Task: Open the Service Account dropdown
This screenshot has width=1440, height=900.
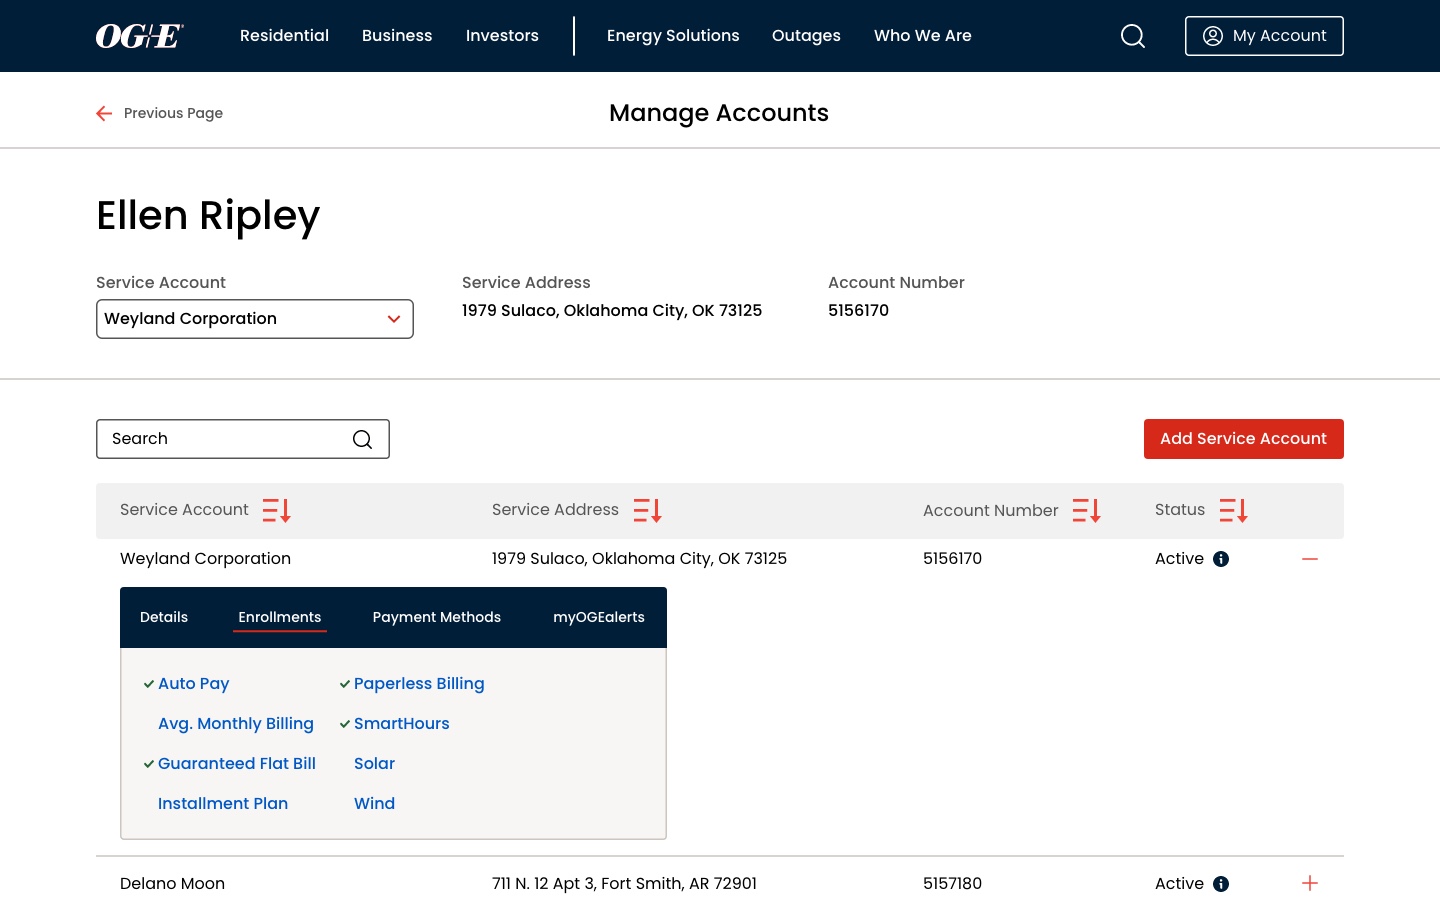Action: [x=255, y=319]
